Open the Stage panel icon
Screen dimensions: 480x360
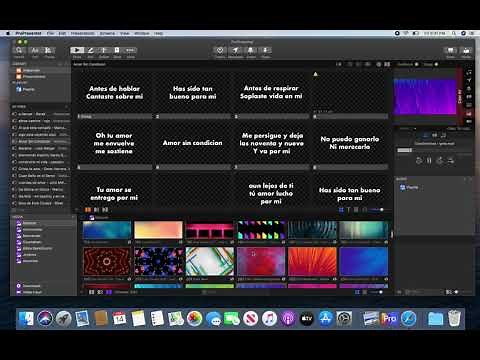coord(266,50)
